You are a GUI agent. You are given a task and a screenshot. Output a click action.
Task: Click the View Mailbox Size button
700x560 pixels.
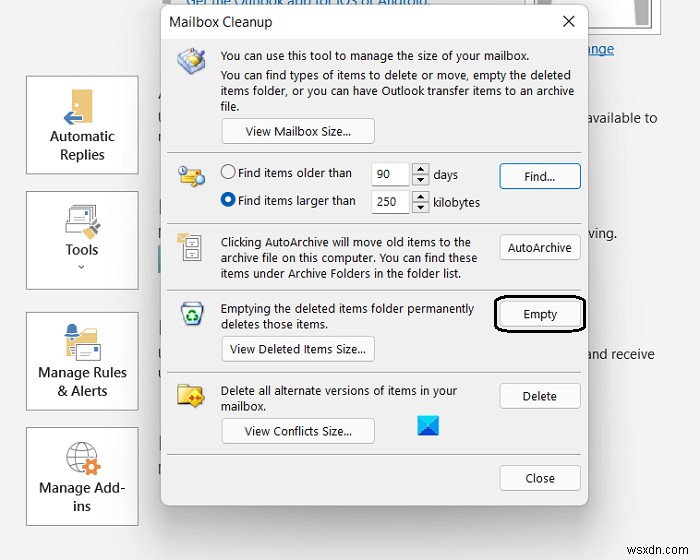point(298,131)
